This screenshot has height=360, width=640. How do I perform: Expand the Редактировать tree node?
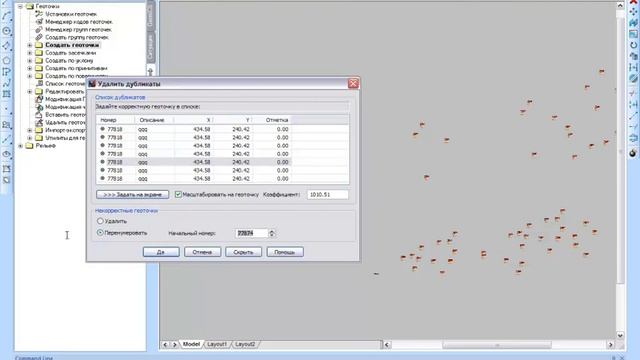coord(30,91)
